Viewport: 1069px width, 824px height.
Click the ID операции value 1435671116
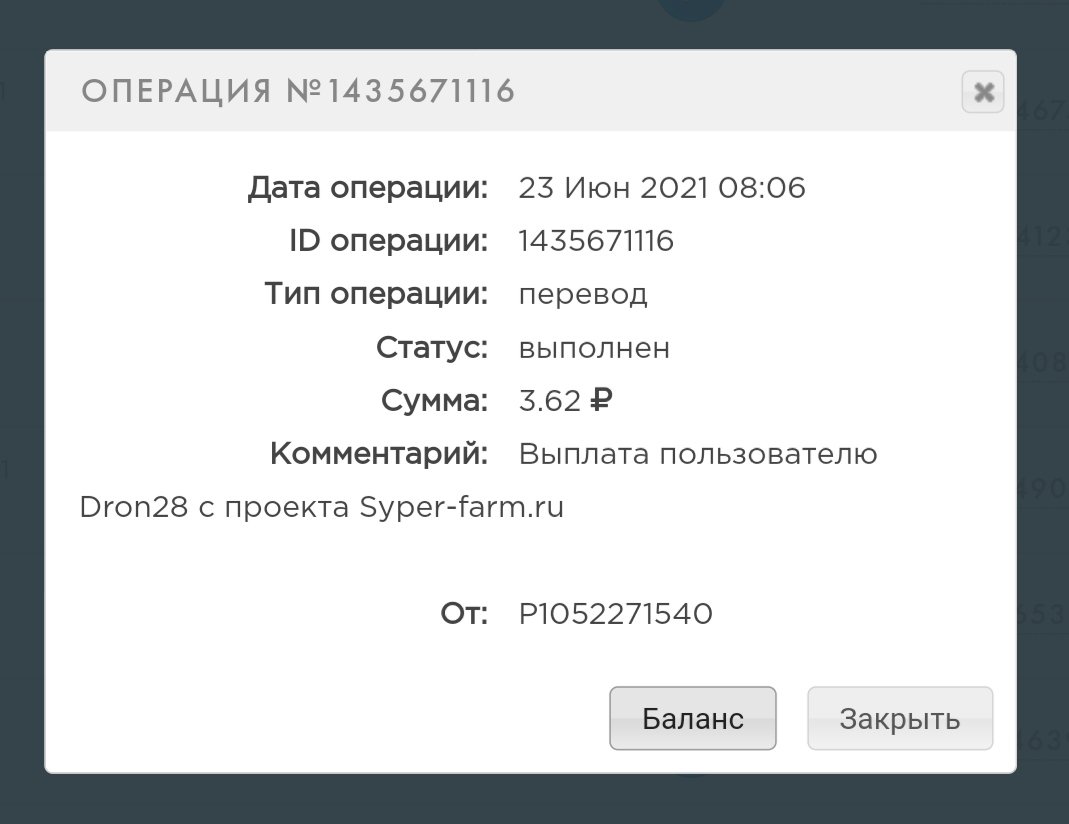point(596,241)
